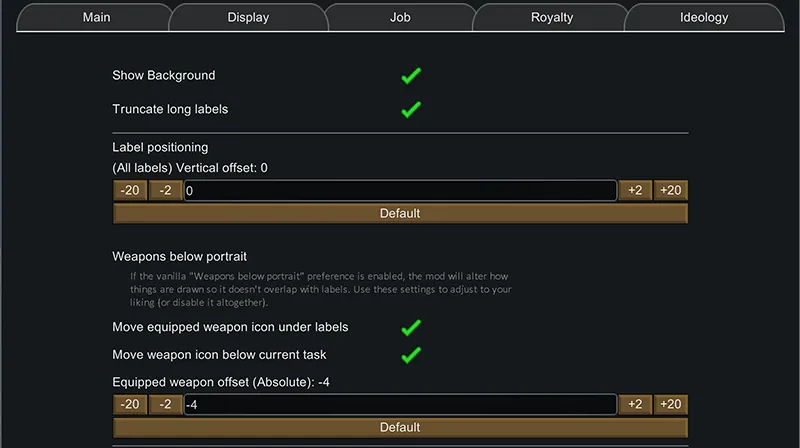Toggle the Show Background checkmark
Image resolution: width=800 pixels, height=448 pixels.
pyautogui.click(x=411, y=76)
